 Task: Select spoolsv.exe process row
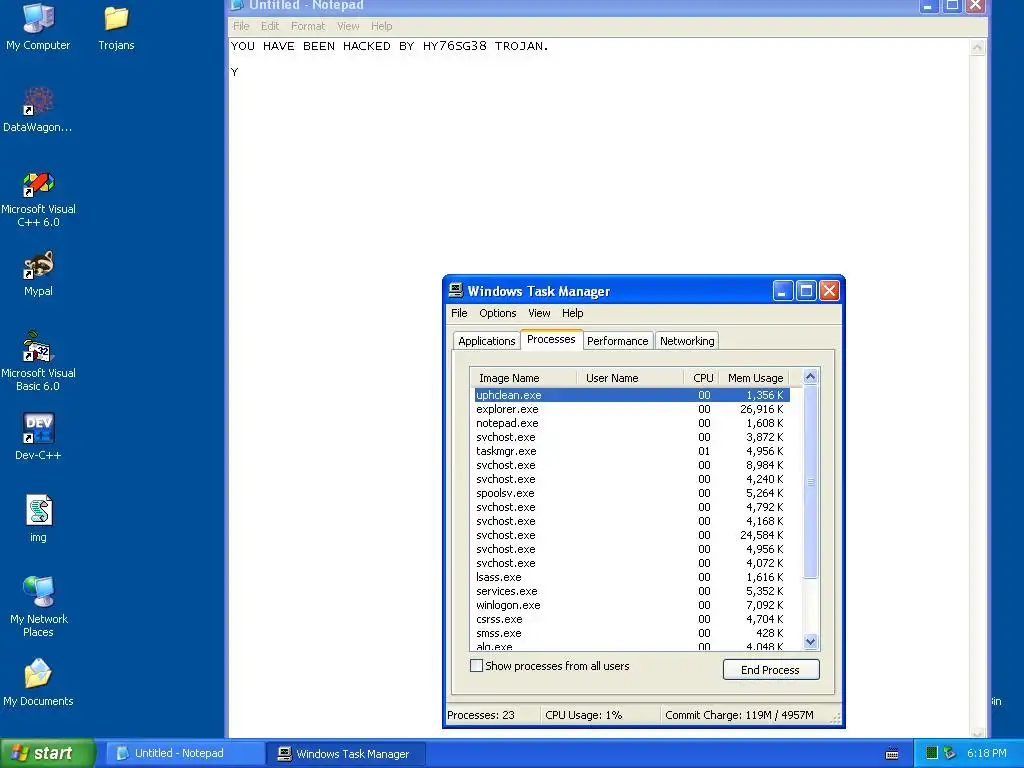pyautogui.click(x=632, y=493)
